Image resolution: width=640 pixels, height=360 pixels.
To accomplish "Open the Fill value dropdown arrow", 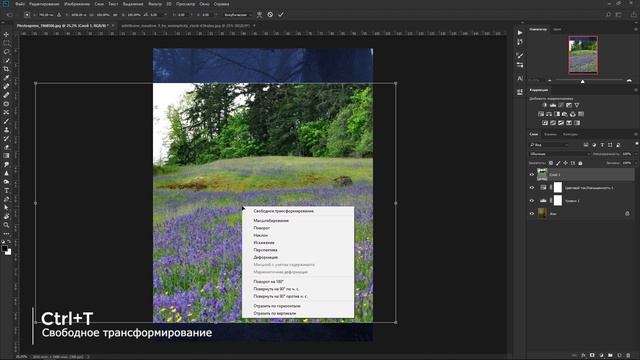I will click(635, 163).
